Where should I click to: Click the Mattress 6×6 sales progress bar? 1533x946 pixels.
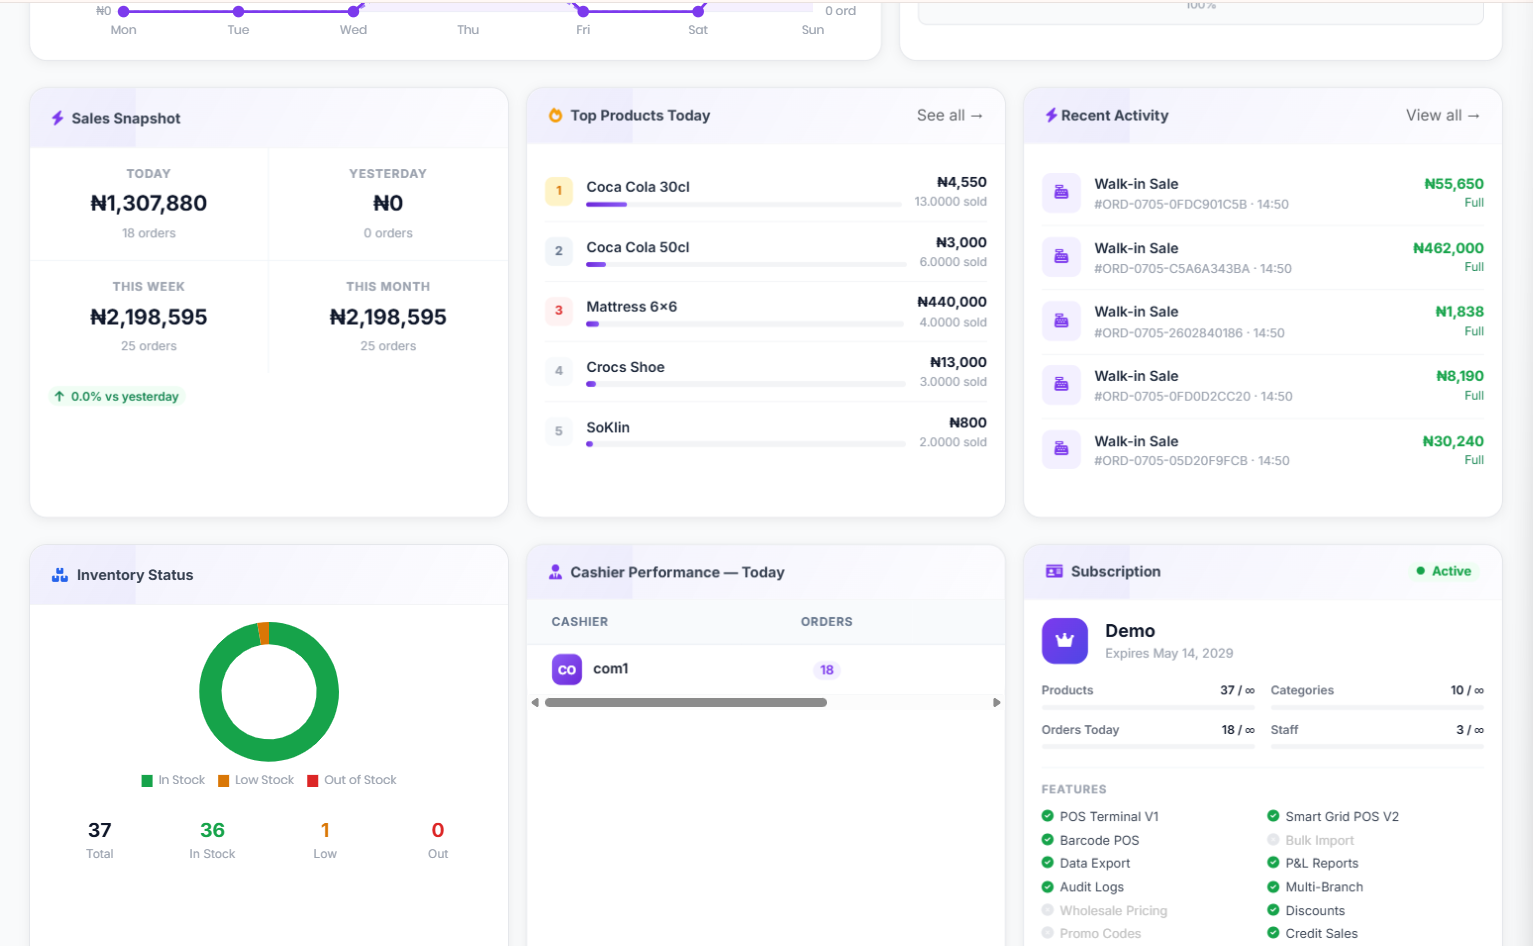click(x=744, y=324)
